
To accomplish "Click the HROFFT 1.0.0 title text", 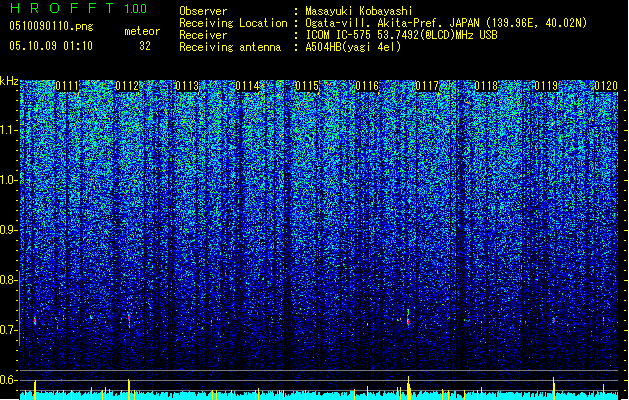I will click(x=79, y=8).
